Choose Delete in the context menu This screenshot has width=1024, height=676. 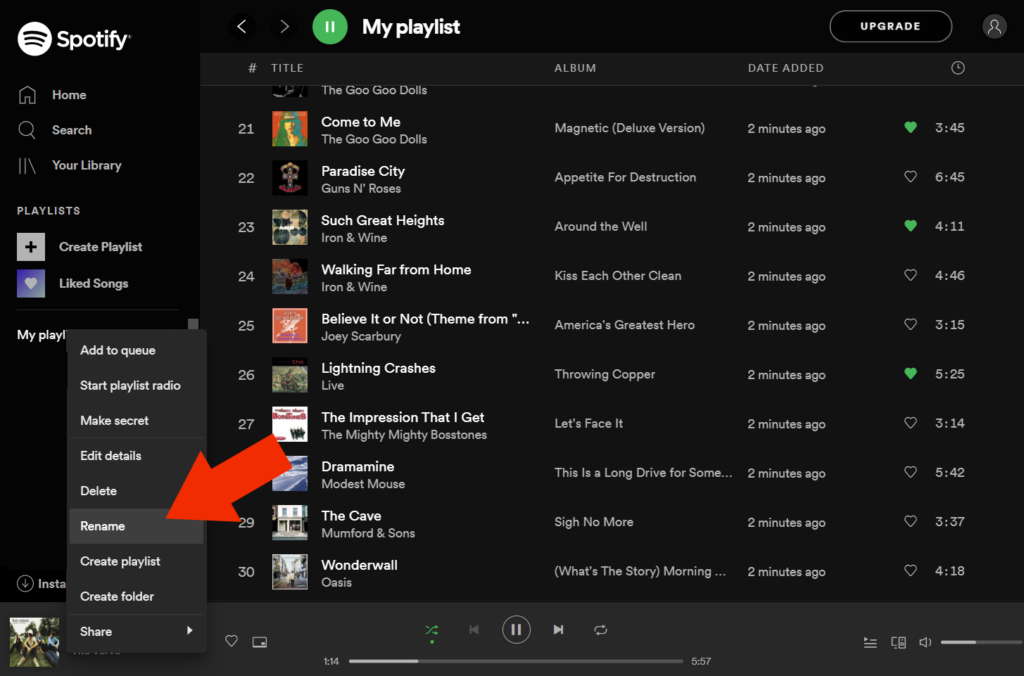coord(136,491)
